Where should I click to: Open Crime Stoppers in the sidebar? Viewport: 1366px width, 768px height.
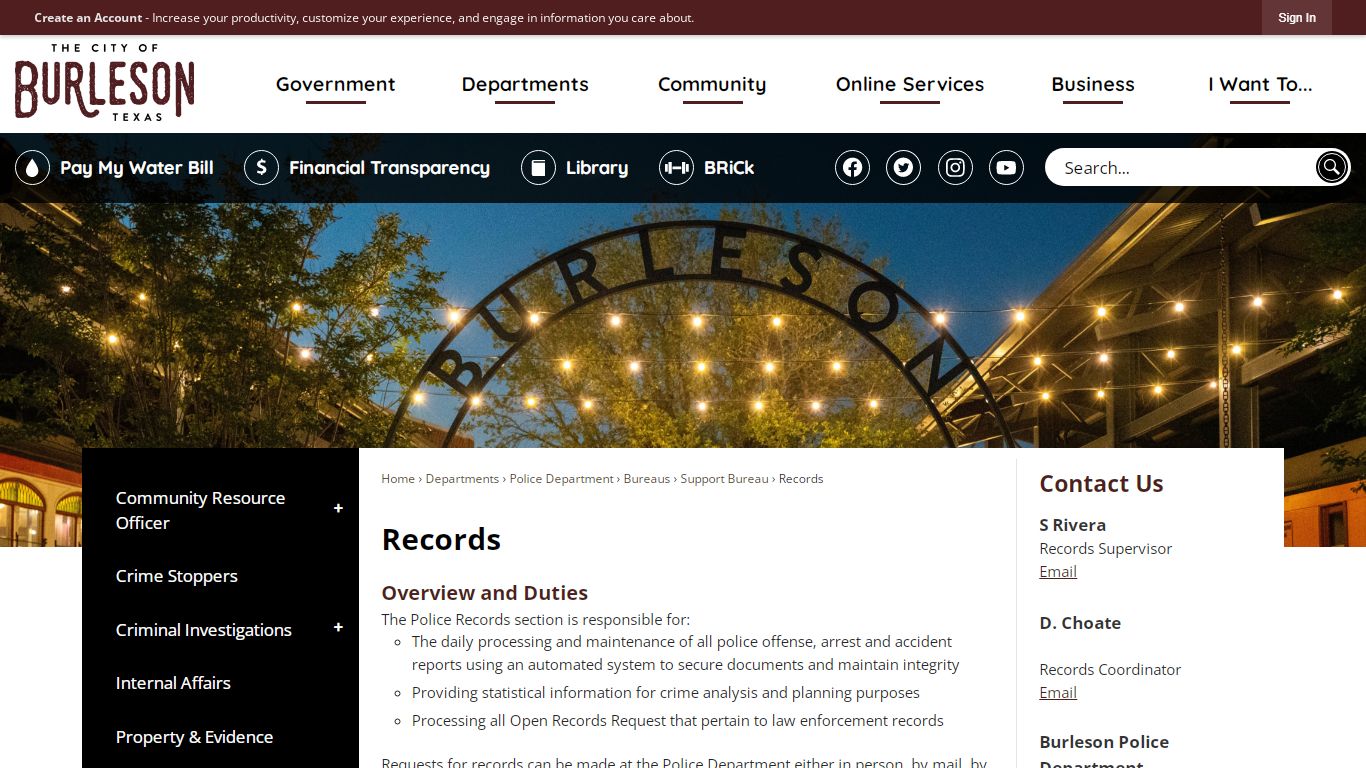176,576
